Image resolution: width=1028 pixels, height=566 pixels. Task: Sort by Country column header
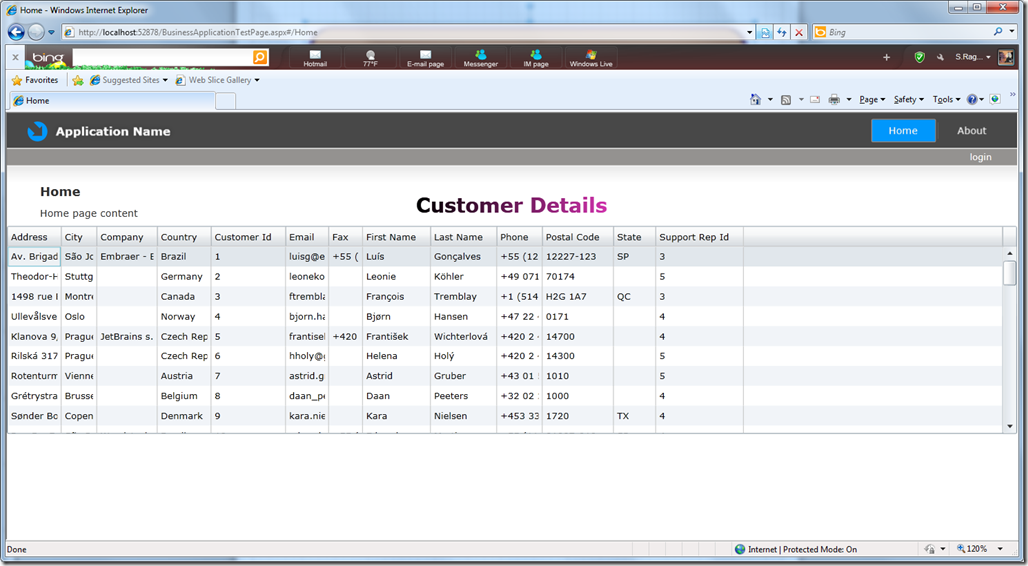184,237
